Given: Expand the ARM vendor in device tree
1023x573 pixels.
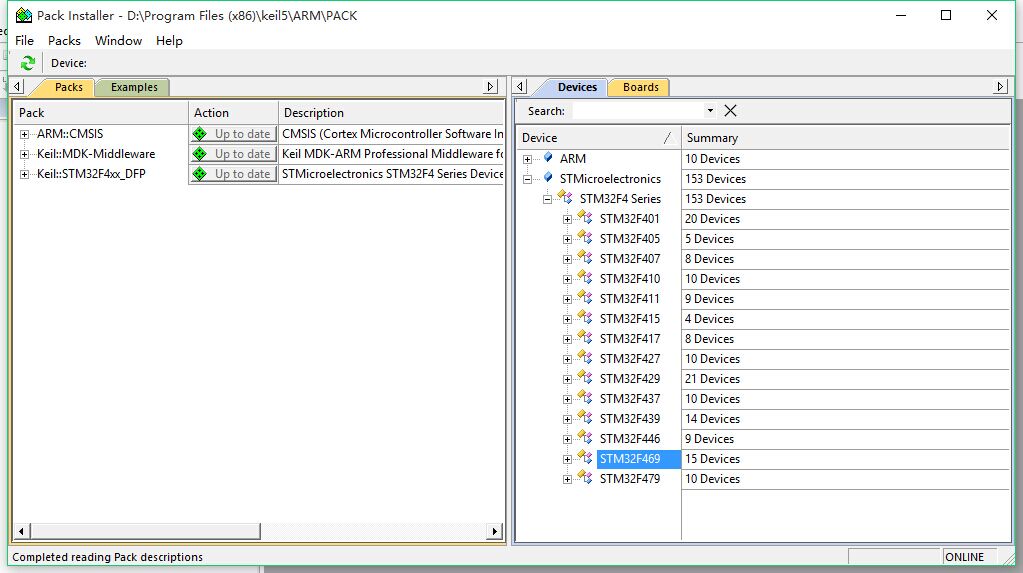Looking at the screenshot, I should tap(527, 159).
